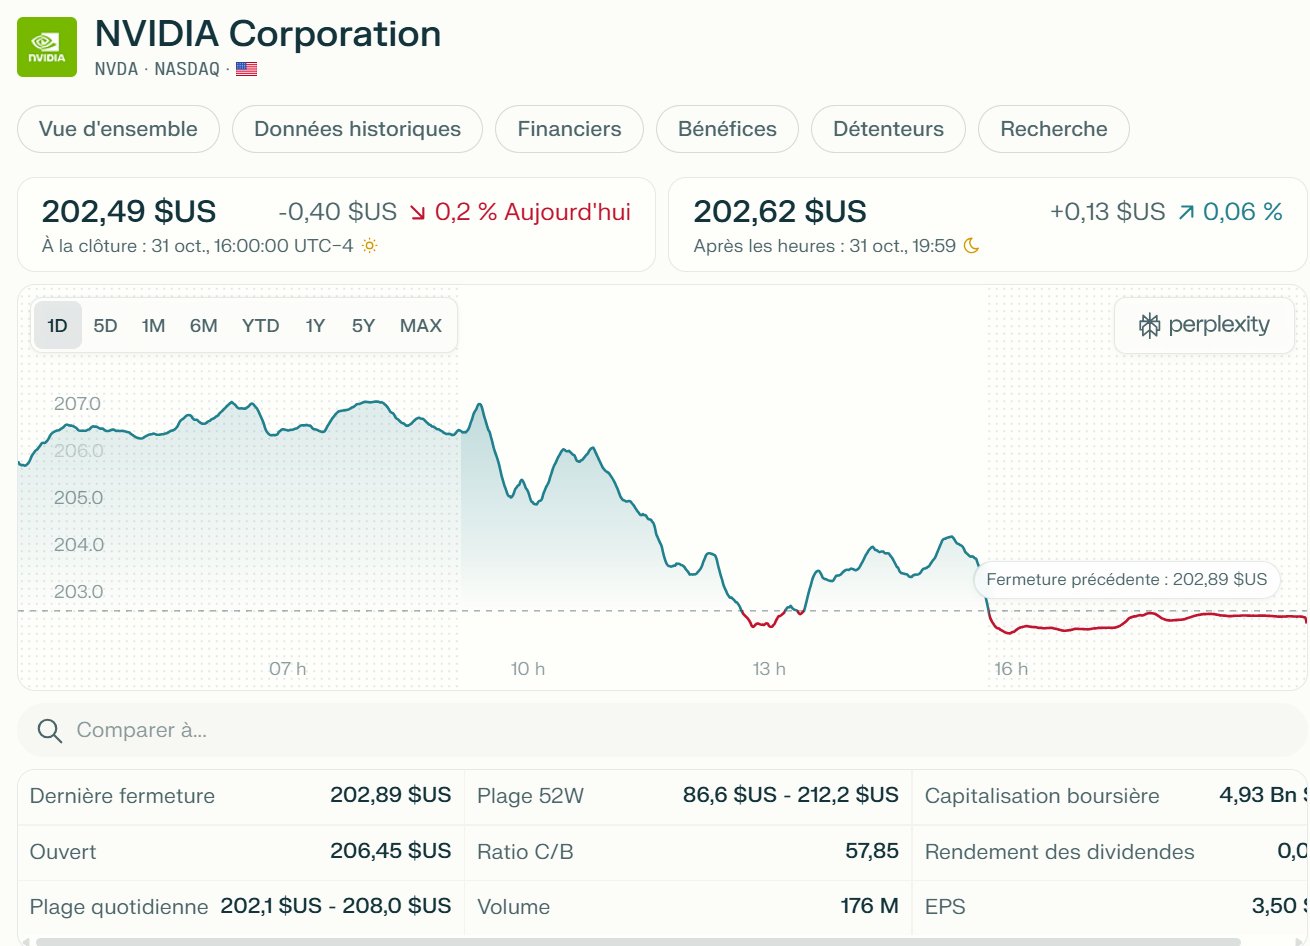Open the Détenteurs tab
This screenshot has width=1310, height=946.
[x=888, y=129]
